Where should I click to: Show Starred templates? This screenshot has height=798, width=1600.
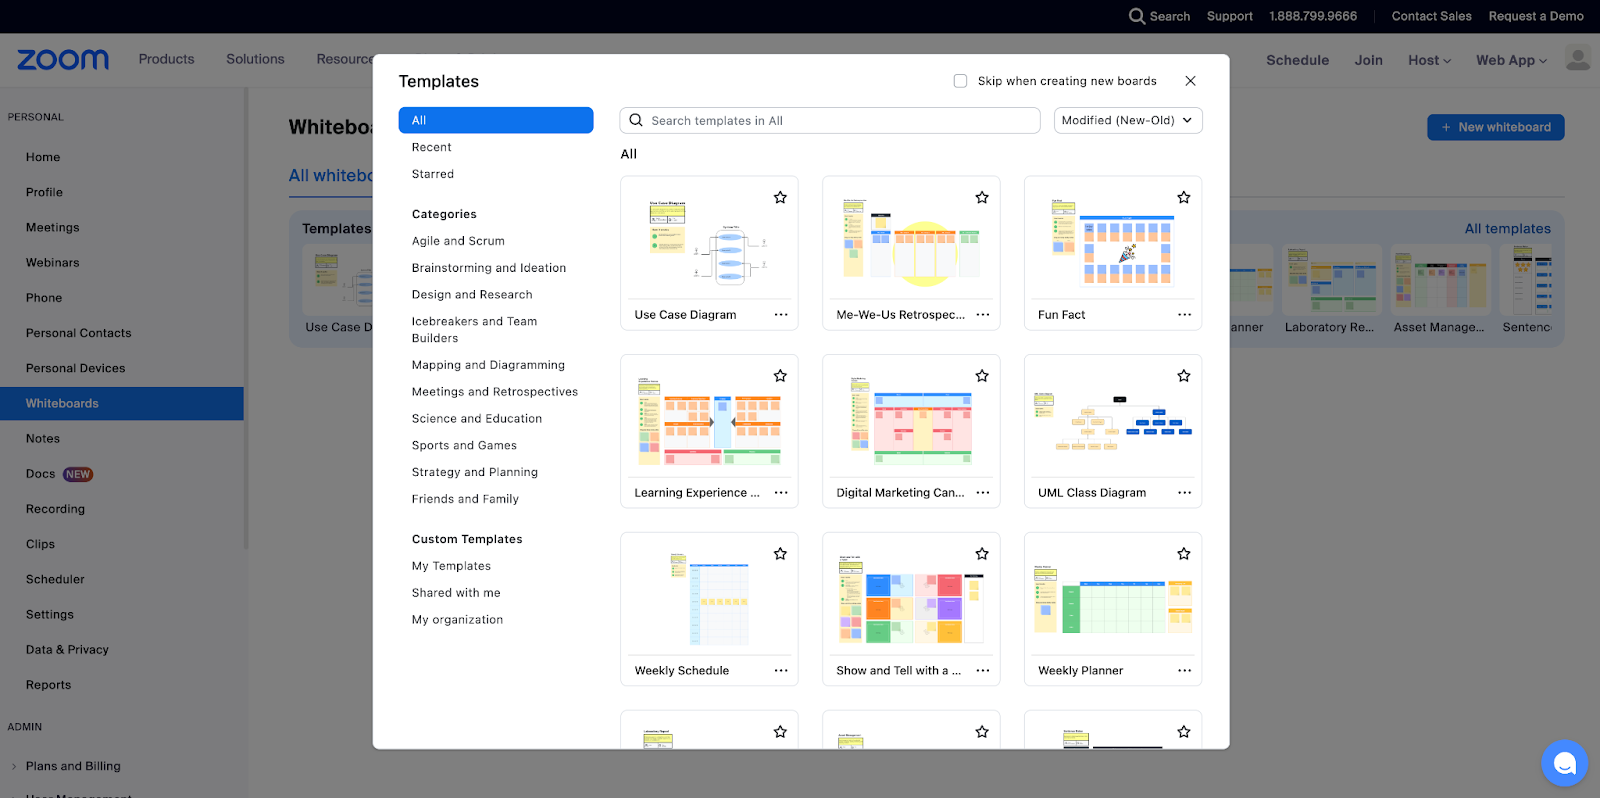433,174
